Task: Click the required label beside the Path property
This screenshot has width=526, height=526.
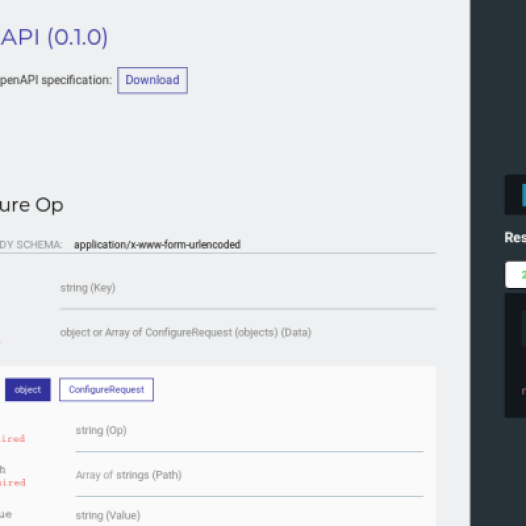Action: [12, 482]
